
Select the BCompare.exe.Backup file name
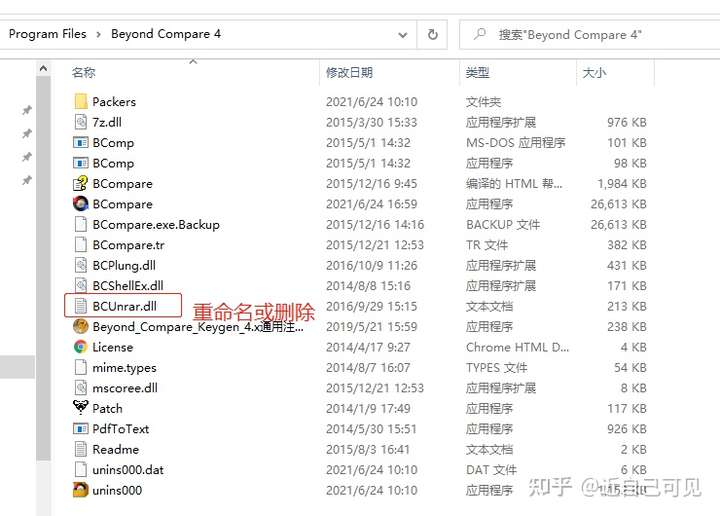pyautogui.click(x=156, y=224)
